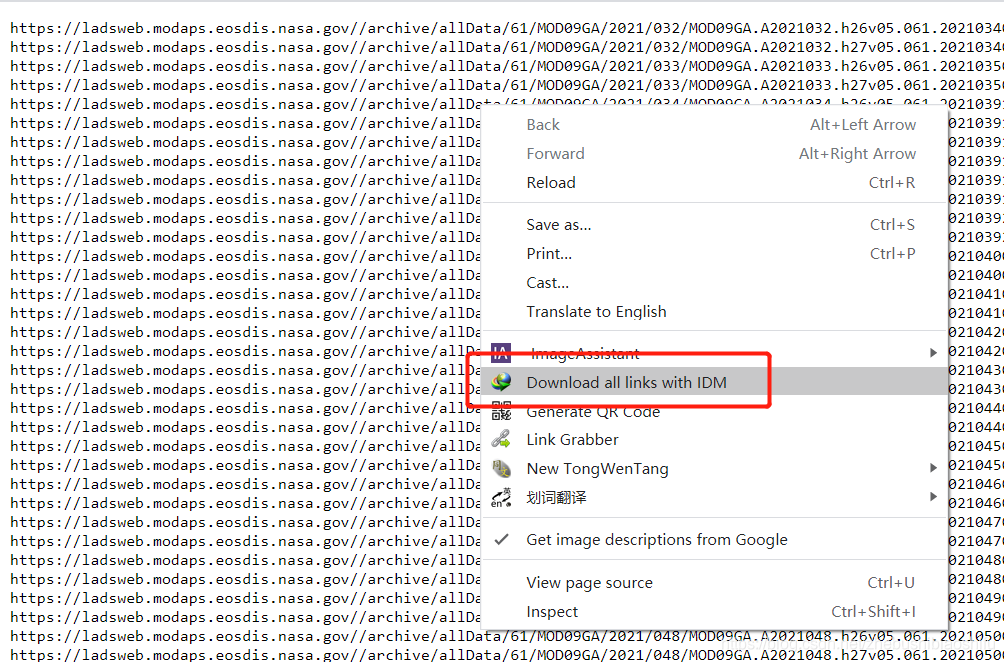Open the ImageAssistant menu entry
1004x662 pixels.
point(714,353)
